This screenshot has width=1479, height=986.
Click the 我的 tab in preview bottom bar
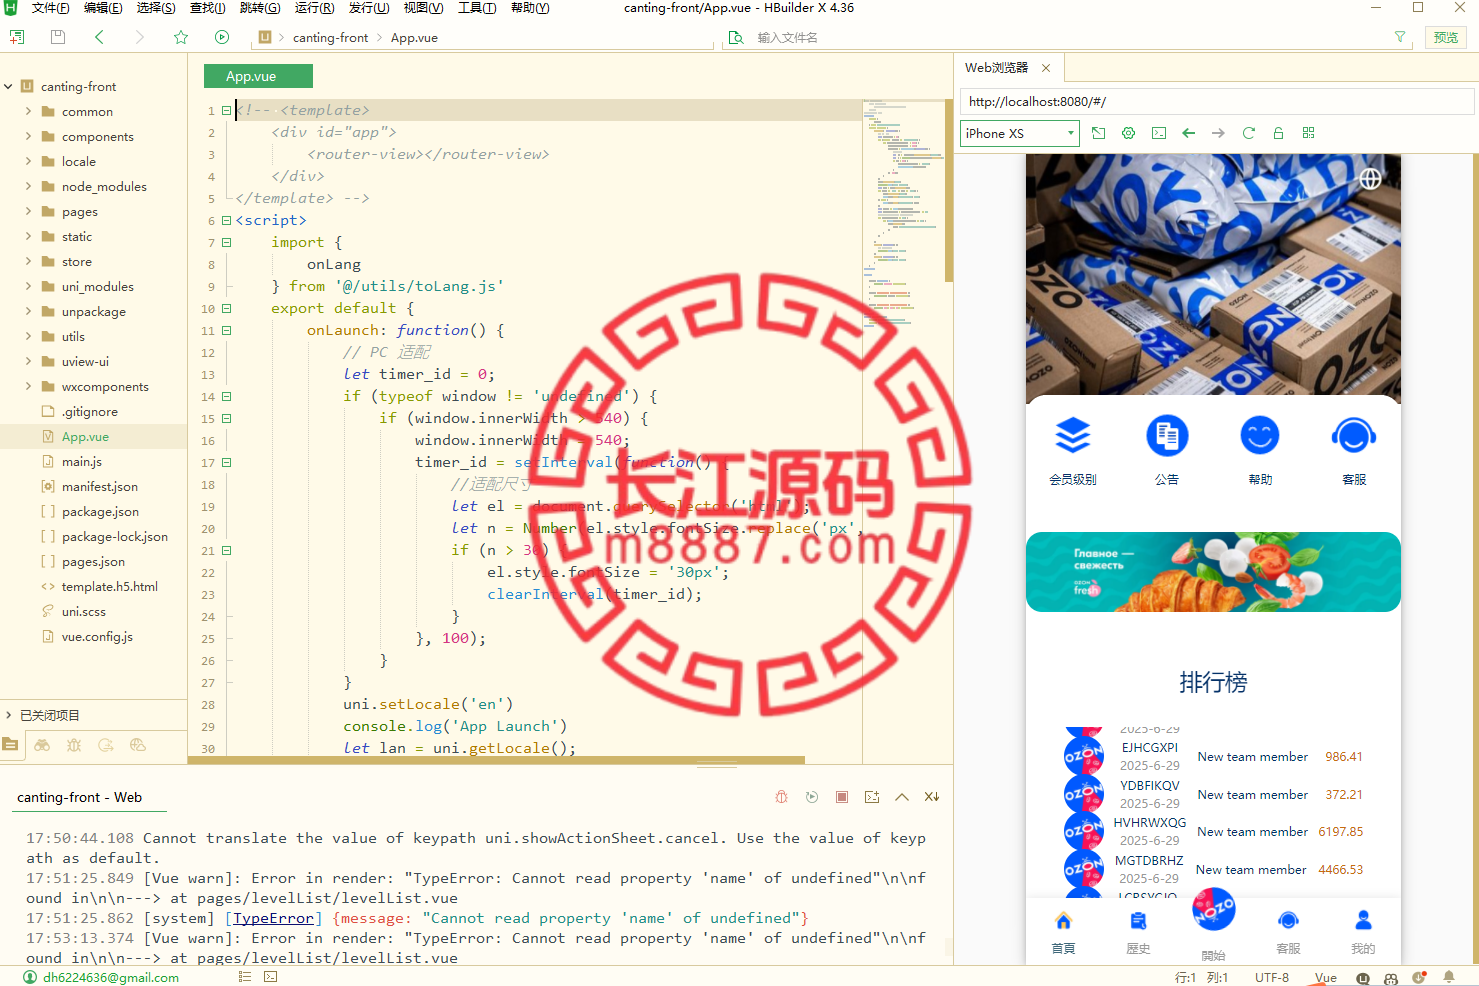pyautogui.click(x=1363, y=932)
